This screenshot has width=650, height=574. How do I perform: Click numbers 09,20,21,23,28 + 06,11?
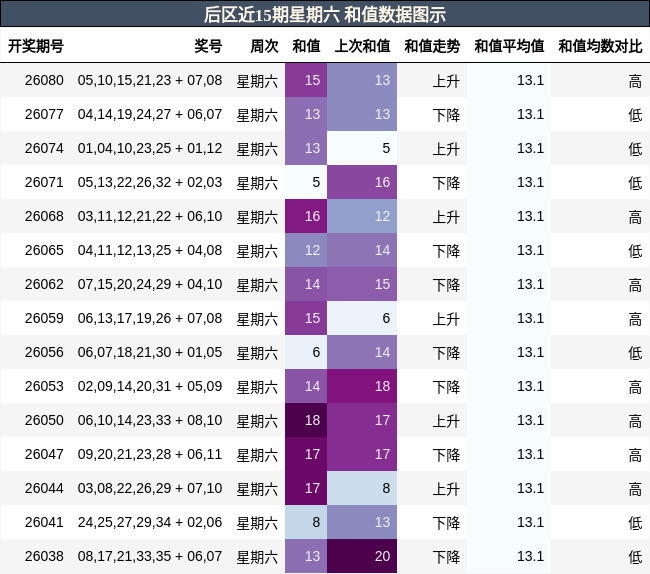coord(150,454)
